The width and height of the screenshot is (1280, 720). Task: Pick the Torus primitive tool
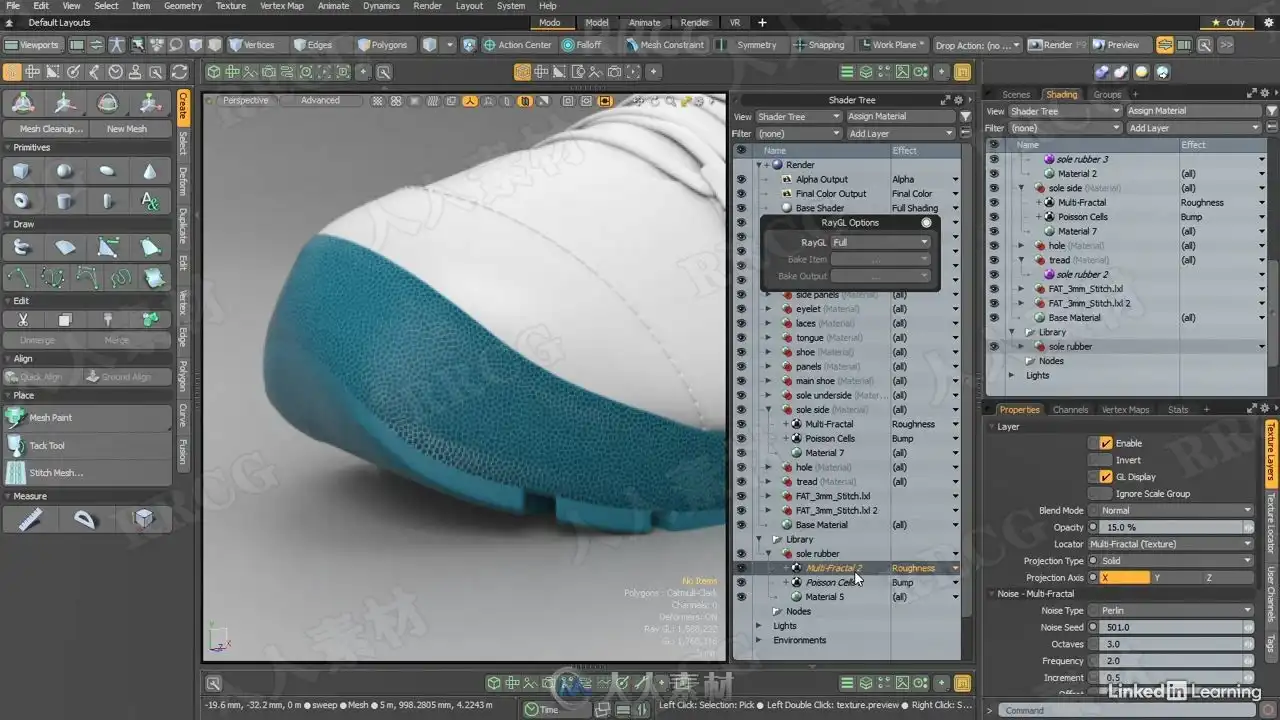pos(22,201)
